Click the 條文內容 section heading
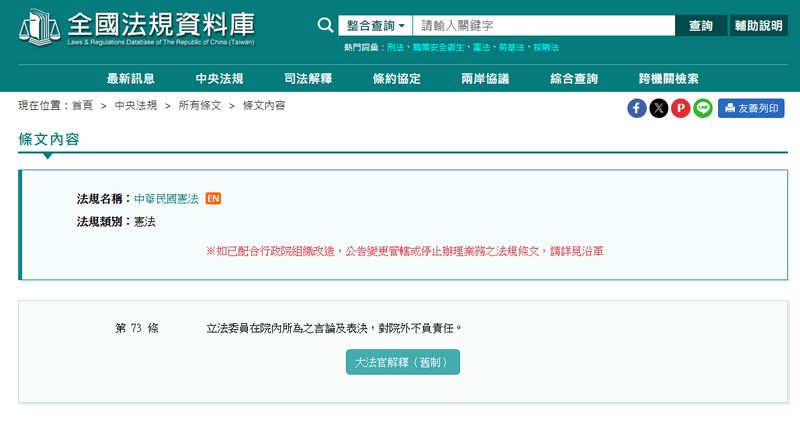Image resolution: width=800 pixels, height=429 pixels. coord(48,139)
